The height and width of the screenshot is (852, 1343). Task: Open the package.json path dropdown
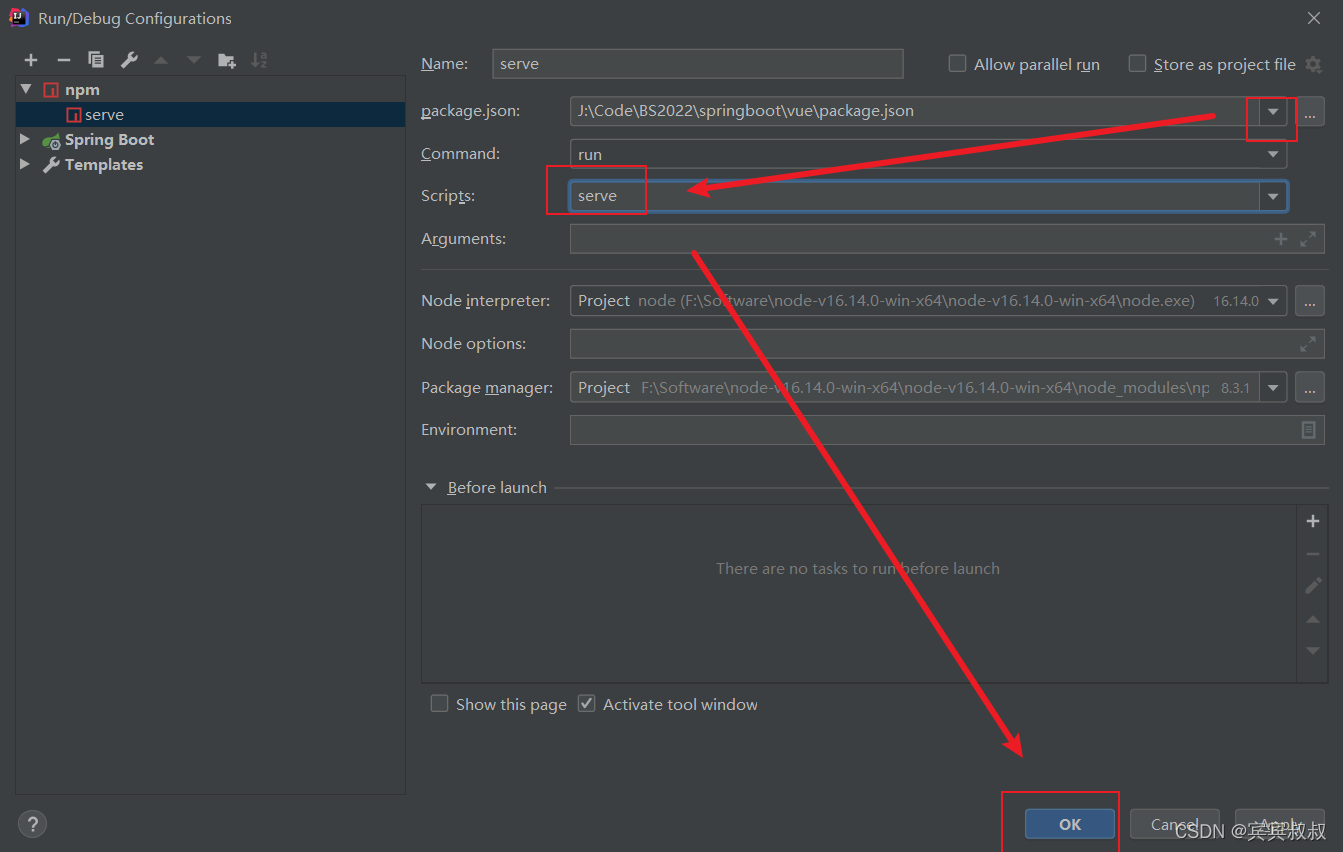coord(1272,111)
